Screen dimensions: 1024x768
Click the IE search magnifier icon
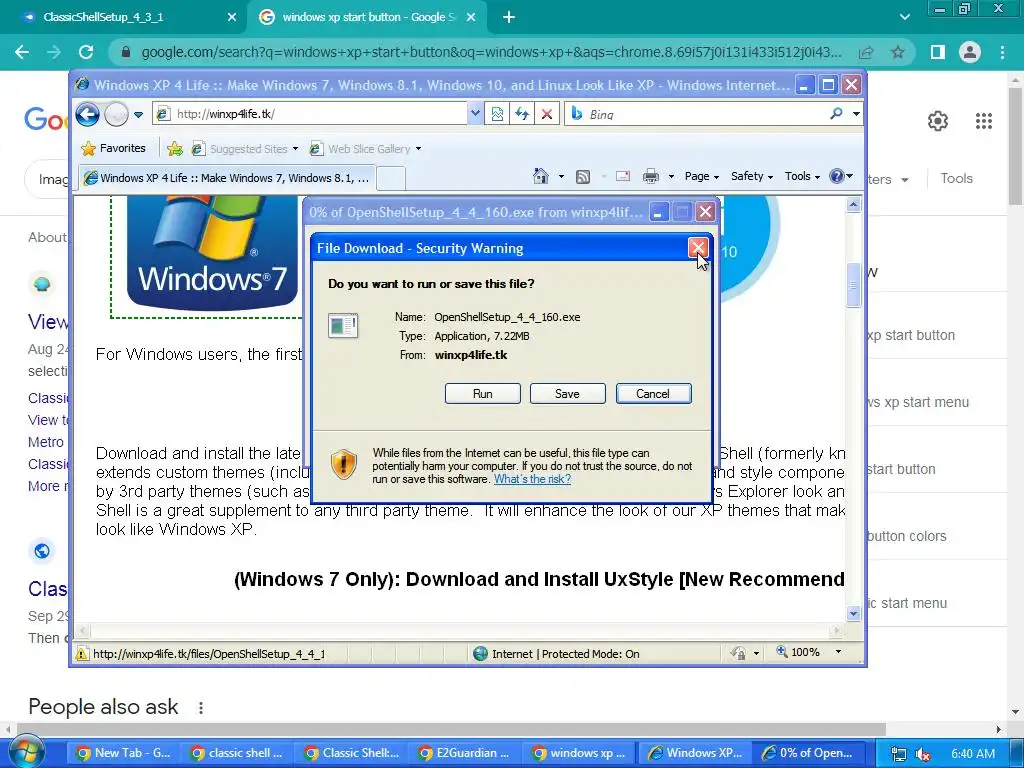coord(837,114)
